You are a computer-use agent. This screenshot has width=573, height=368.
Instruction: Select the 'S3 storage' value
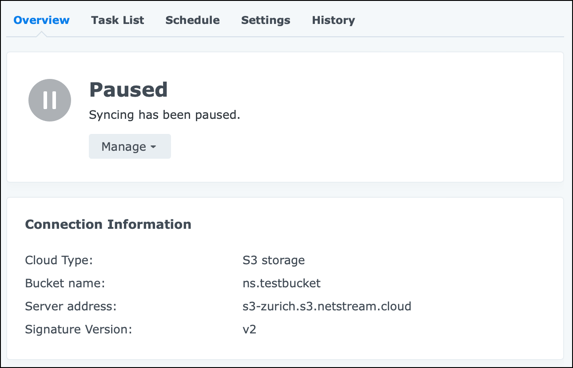[273, 260]
